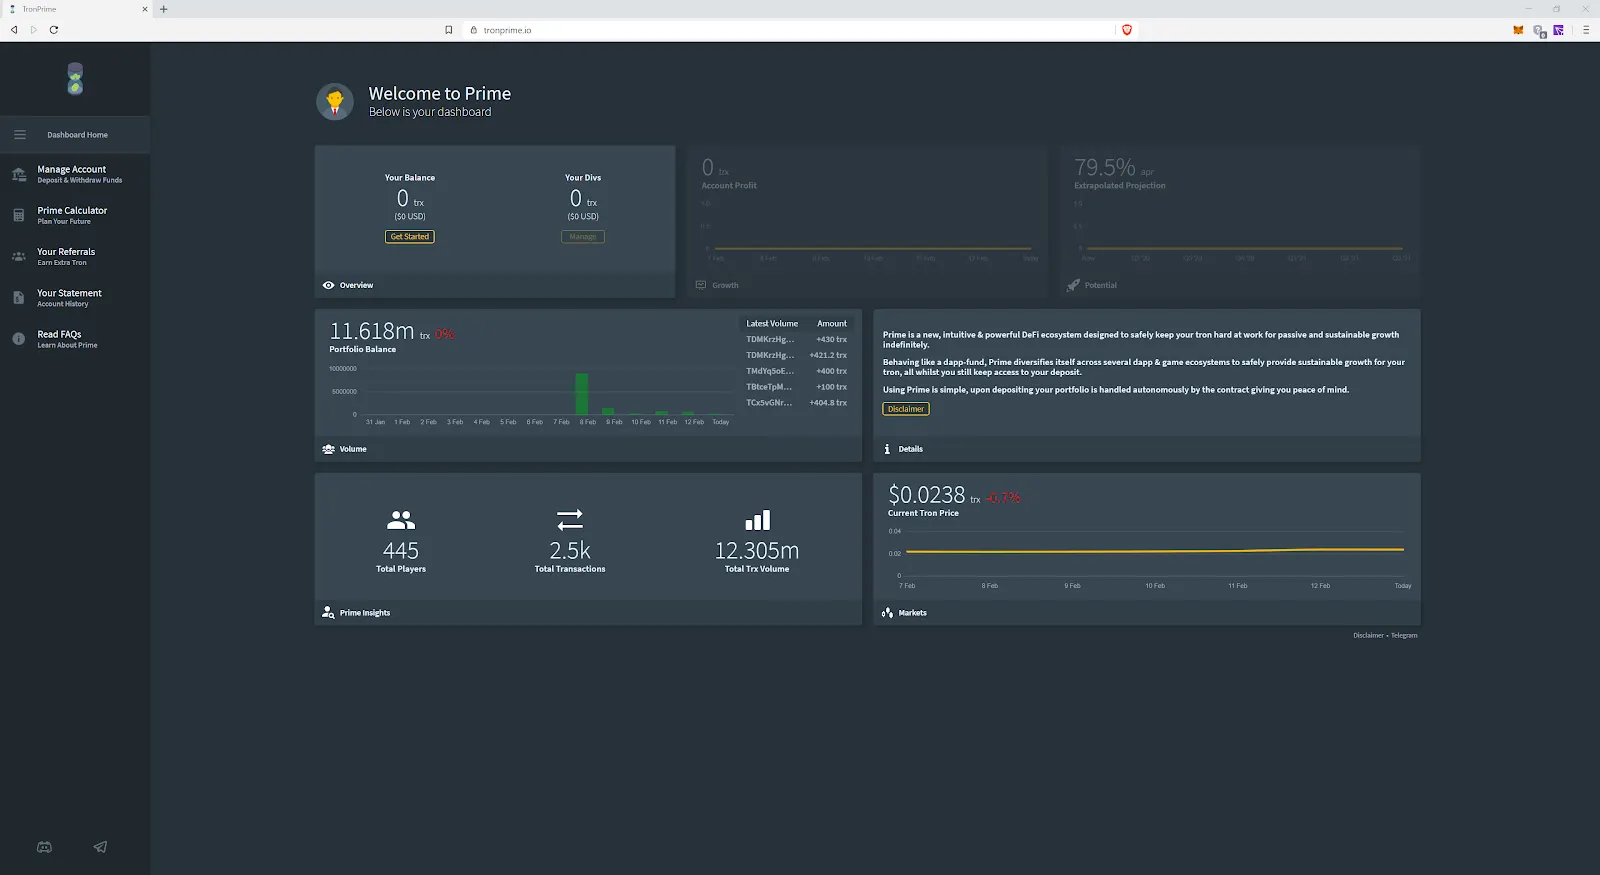Click the Total Players people icon
The image size is (1600, 875).
tap(401, 520)
